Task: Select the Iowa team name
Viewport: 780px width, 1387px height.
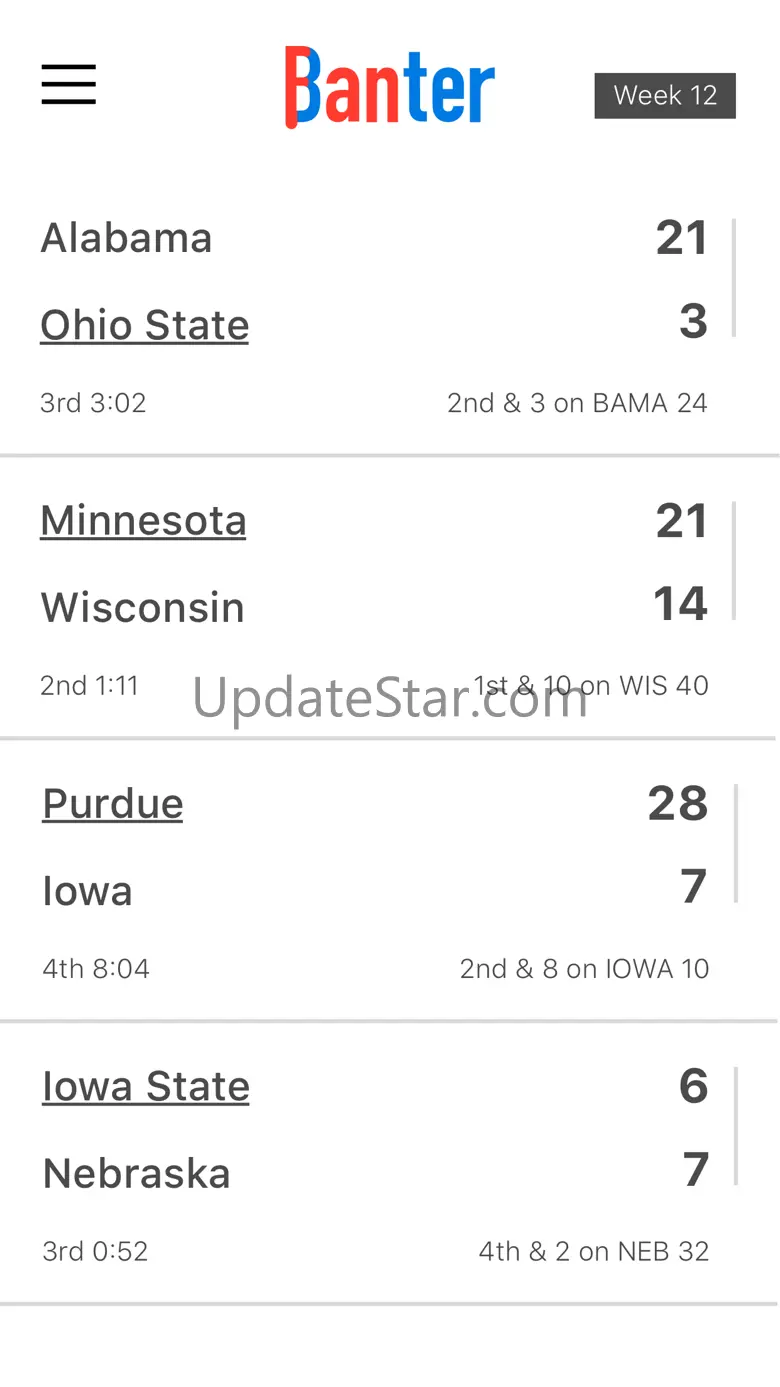Action: 87,891
